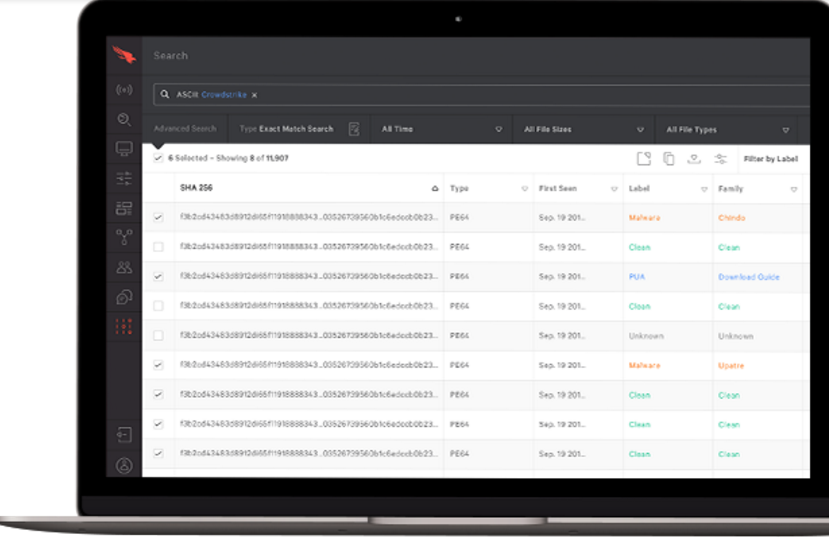Click the filter sliders icon near Filter by Label

[x=720, y=159]
